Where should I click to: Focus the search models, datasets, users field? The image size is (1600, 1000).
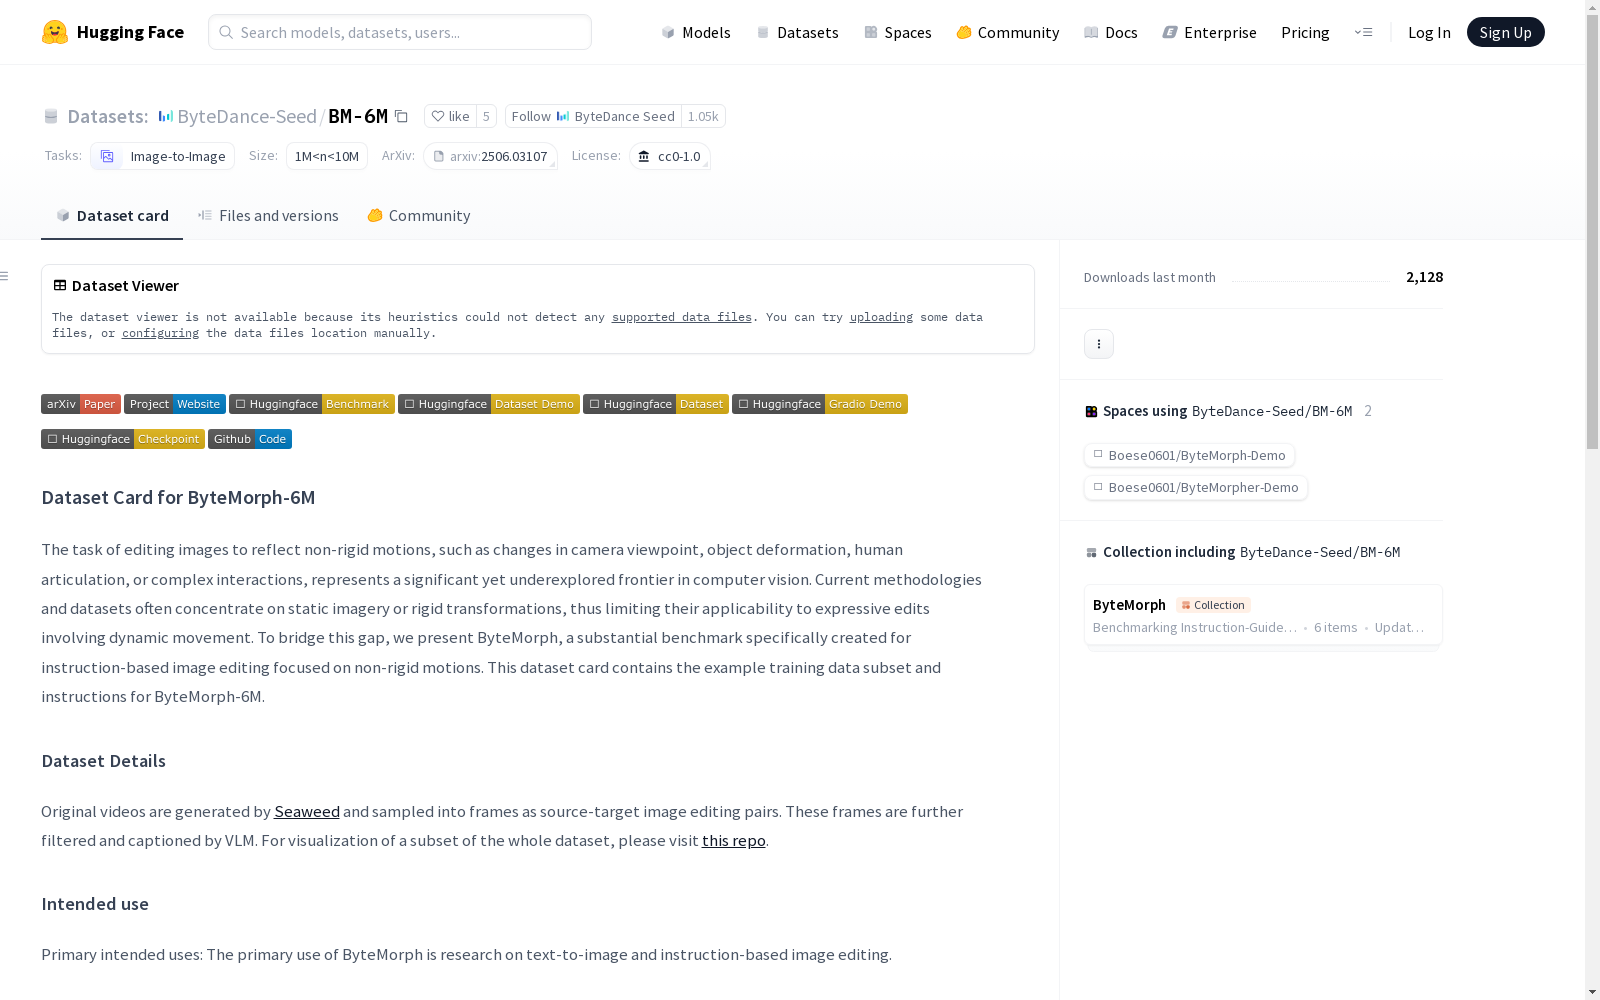tap(400, 32)
